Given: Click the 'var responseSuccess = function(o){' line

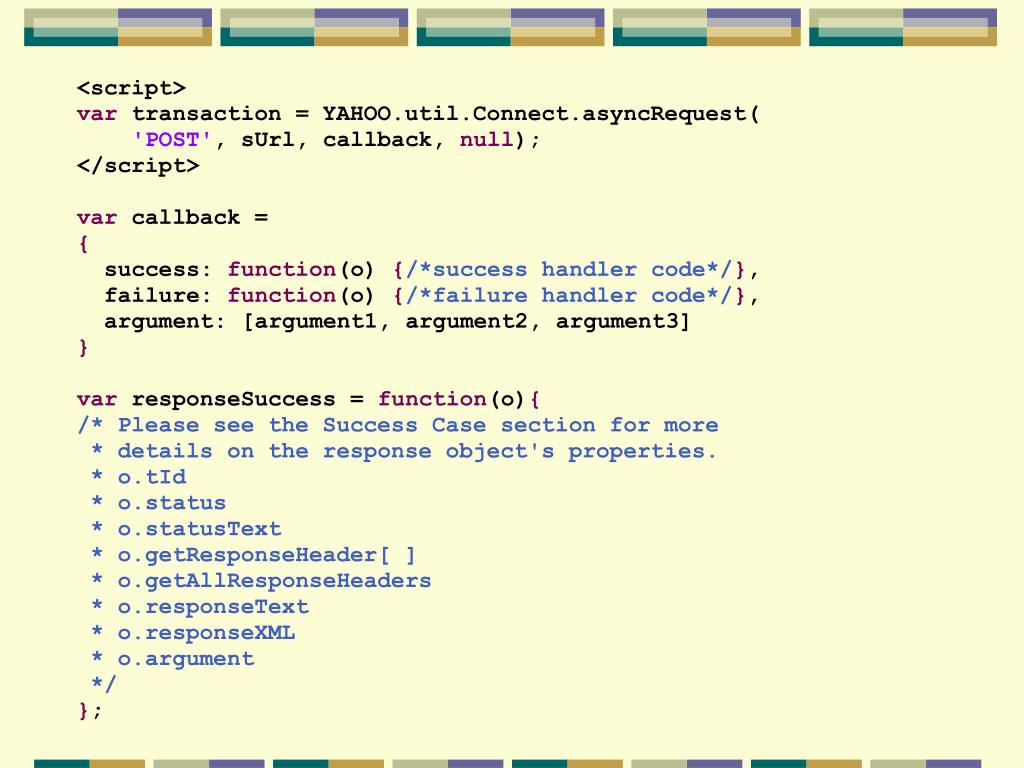Looking at the screenshot, I should [308, 399].
